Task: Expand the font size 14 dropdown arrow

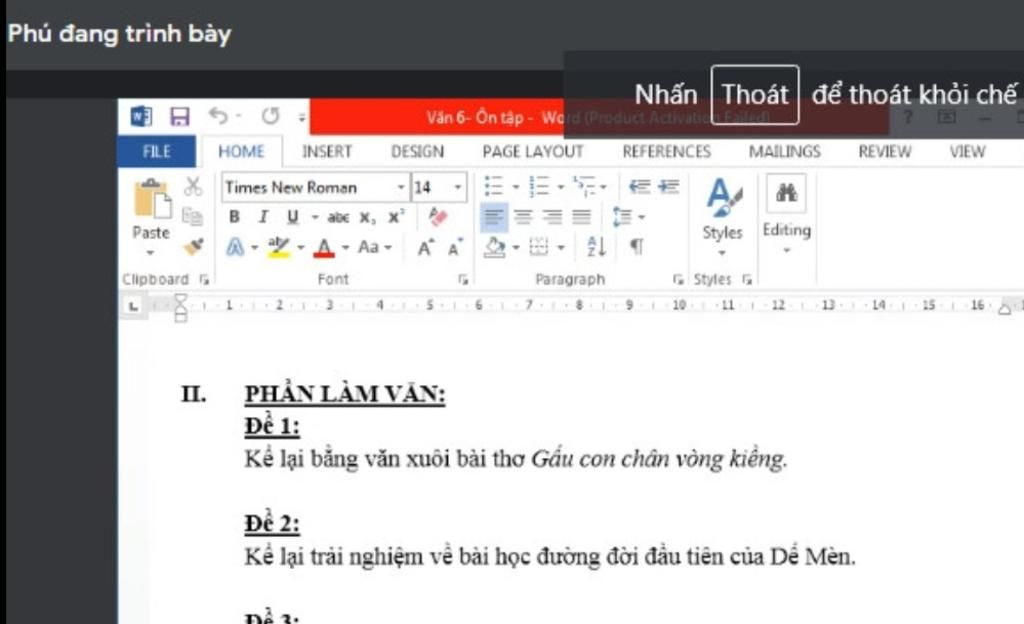Action: [458, 187]
